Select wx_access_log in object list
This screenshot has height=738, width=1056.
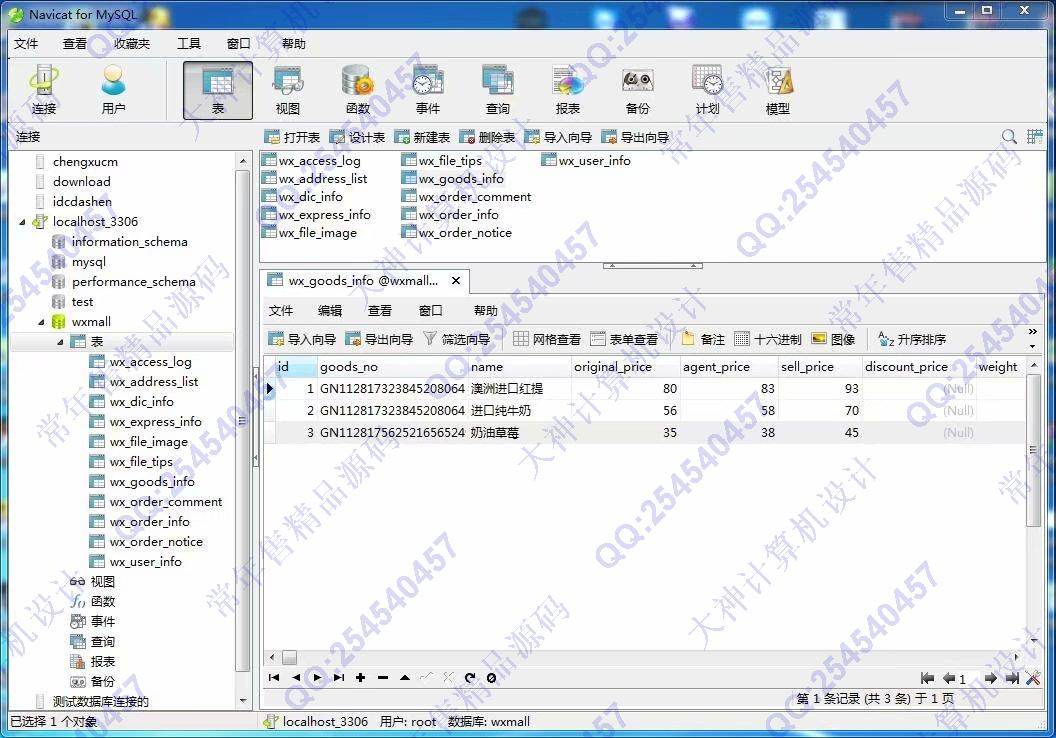[x=319, y=161]
